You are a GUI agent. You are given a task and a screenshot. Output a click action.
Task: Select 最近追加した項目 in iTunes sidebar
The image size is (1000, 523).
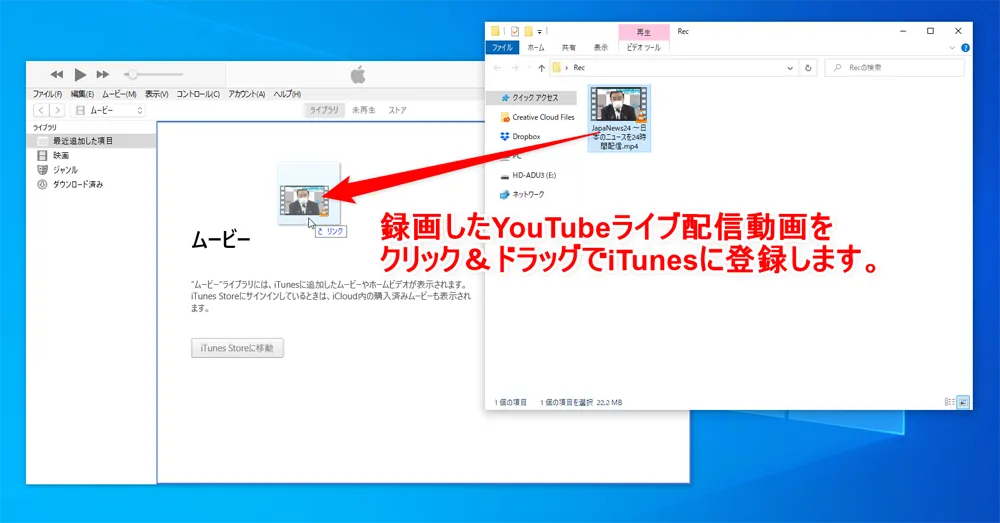[x=92, y=141]
